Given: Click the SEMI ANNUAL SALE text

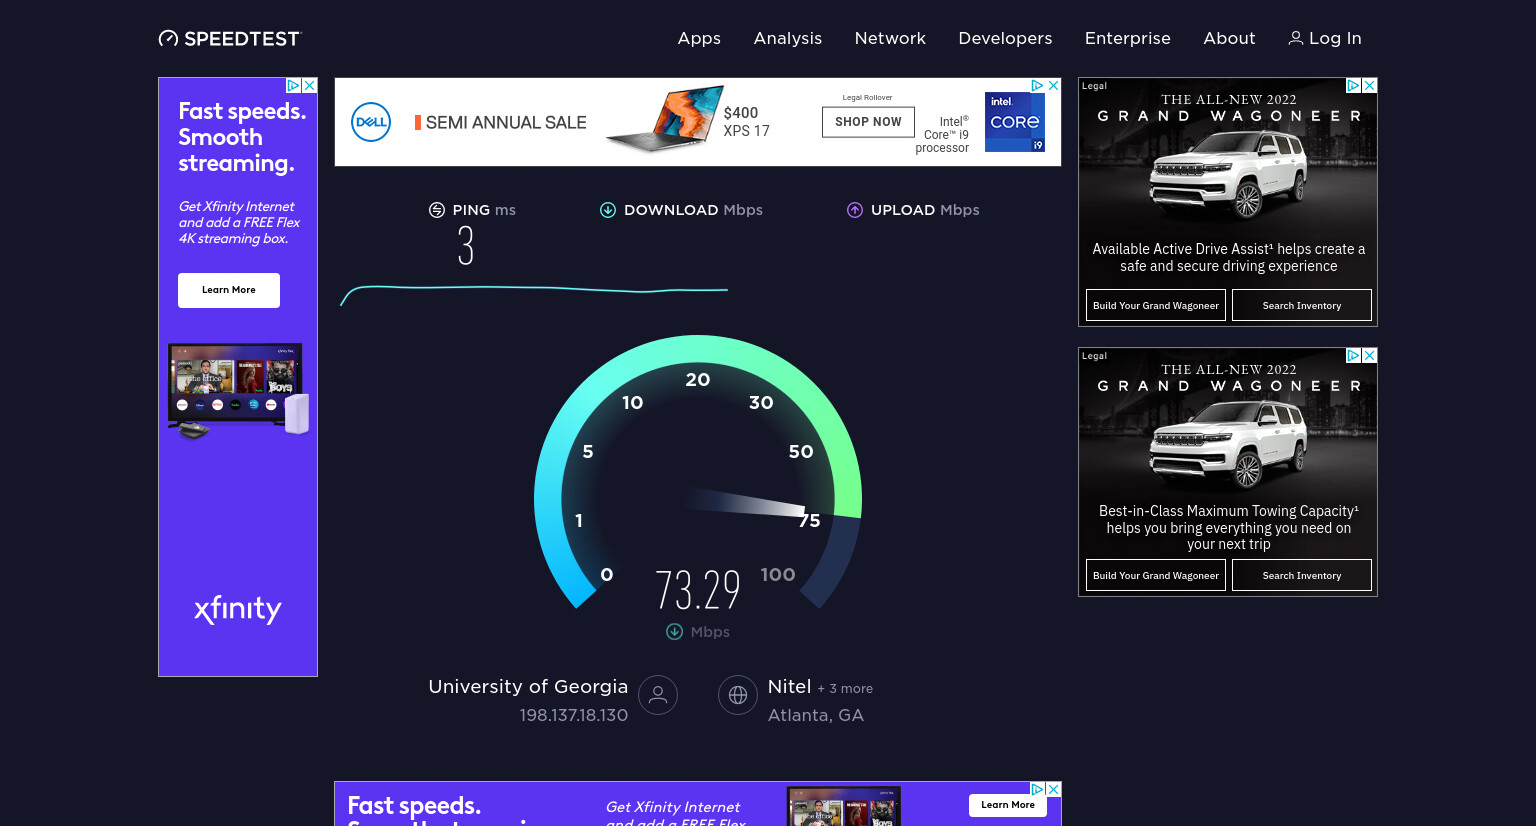Looking at the screenshot, I should (506, 123).
